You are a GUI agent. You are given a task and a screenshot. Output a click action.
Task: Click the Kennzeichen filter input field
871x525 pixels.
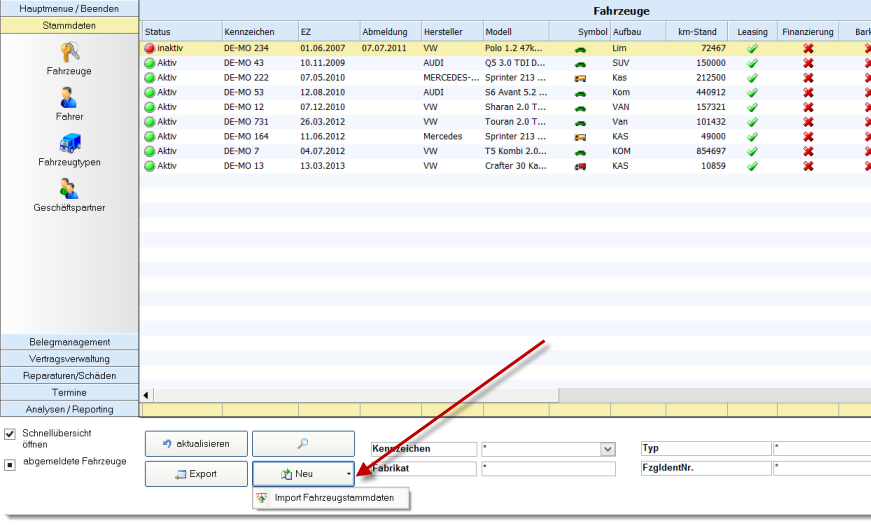pyautogui.click(x=541, y=449)
